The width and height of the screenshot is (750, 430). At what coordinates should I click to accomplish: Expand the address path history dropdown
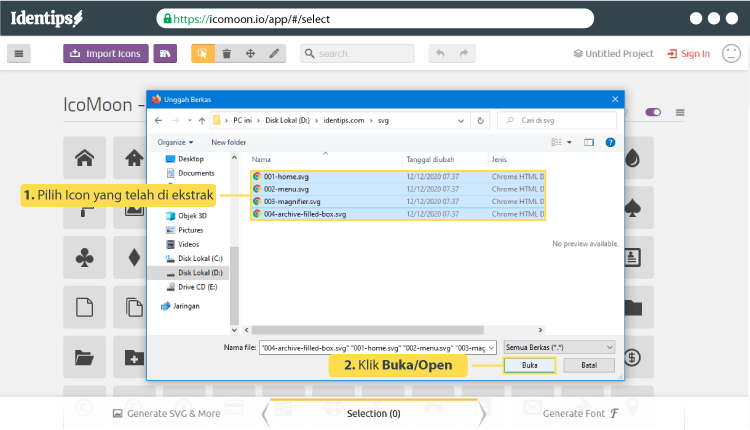[461, 121]
